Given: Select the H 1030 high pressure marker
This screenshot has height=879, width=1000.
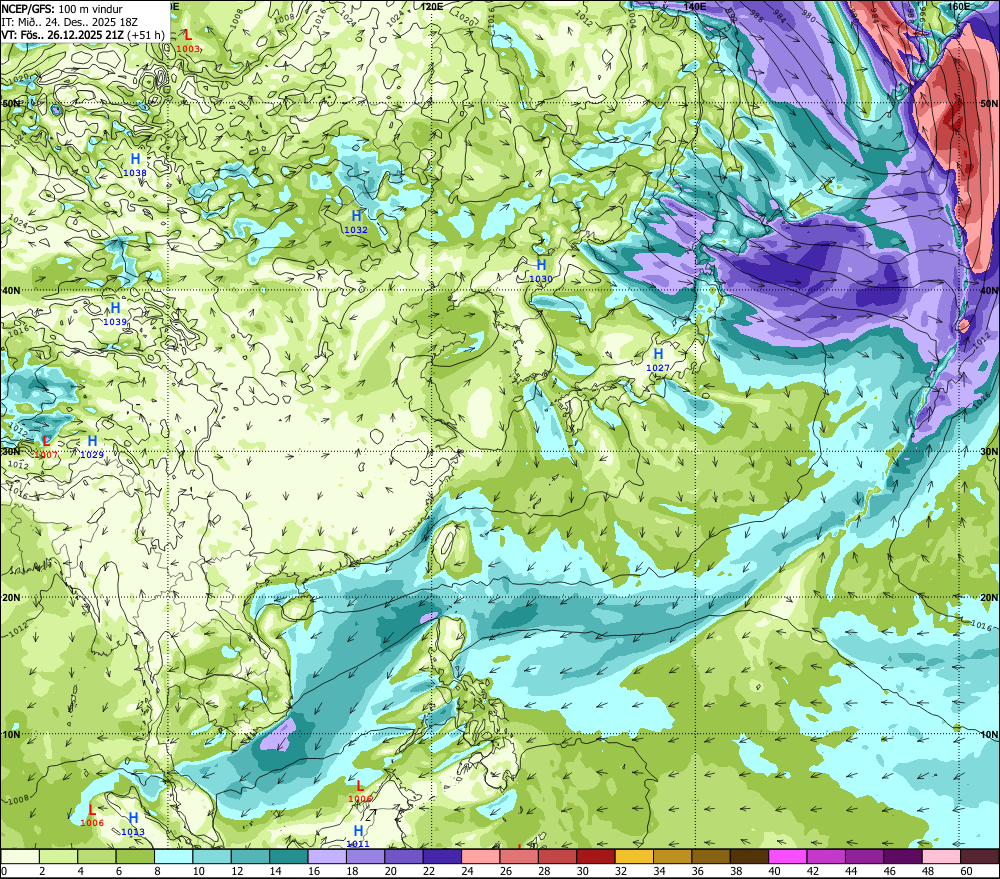Looking at the screenshot, I should [x=541, y=271].
